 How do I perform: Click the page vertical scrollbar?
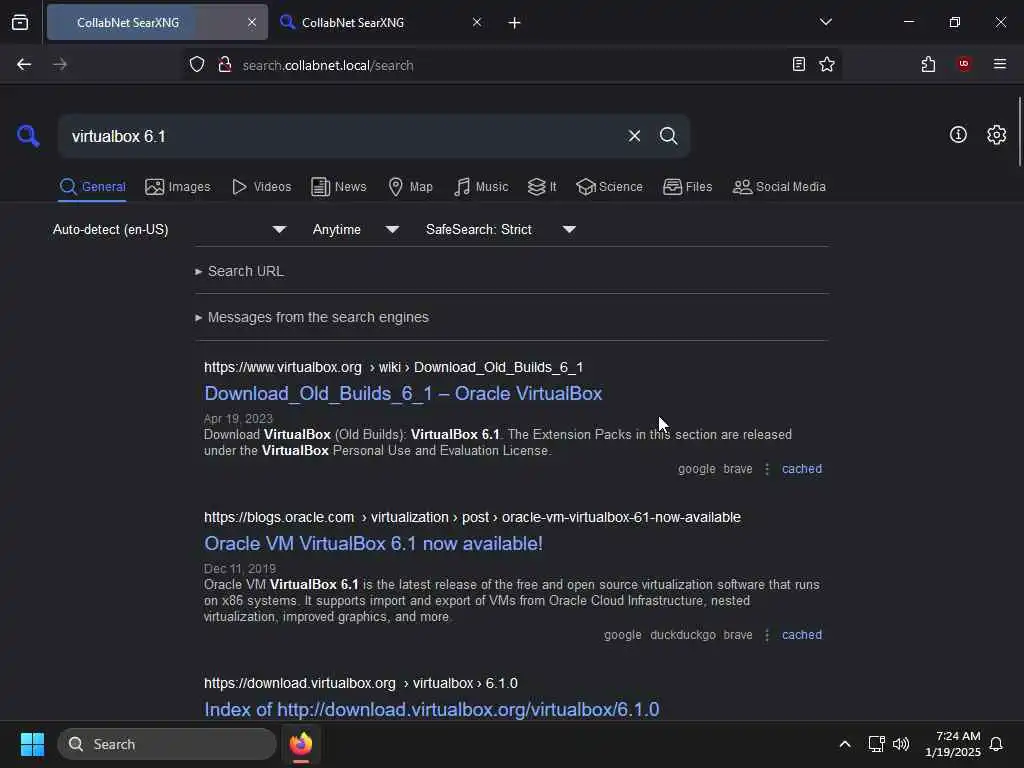[x=1019, y=131]
